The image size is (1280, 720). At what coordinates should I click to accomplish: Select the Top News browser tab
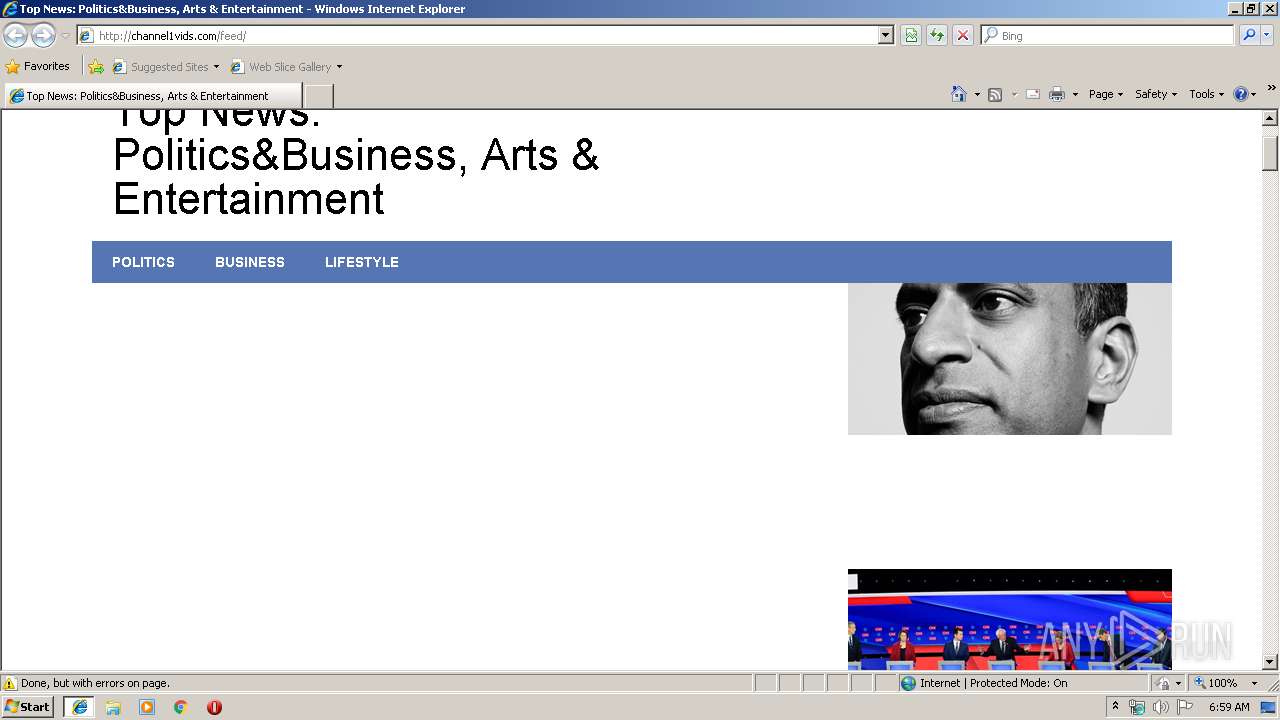point(153,96)
